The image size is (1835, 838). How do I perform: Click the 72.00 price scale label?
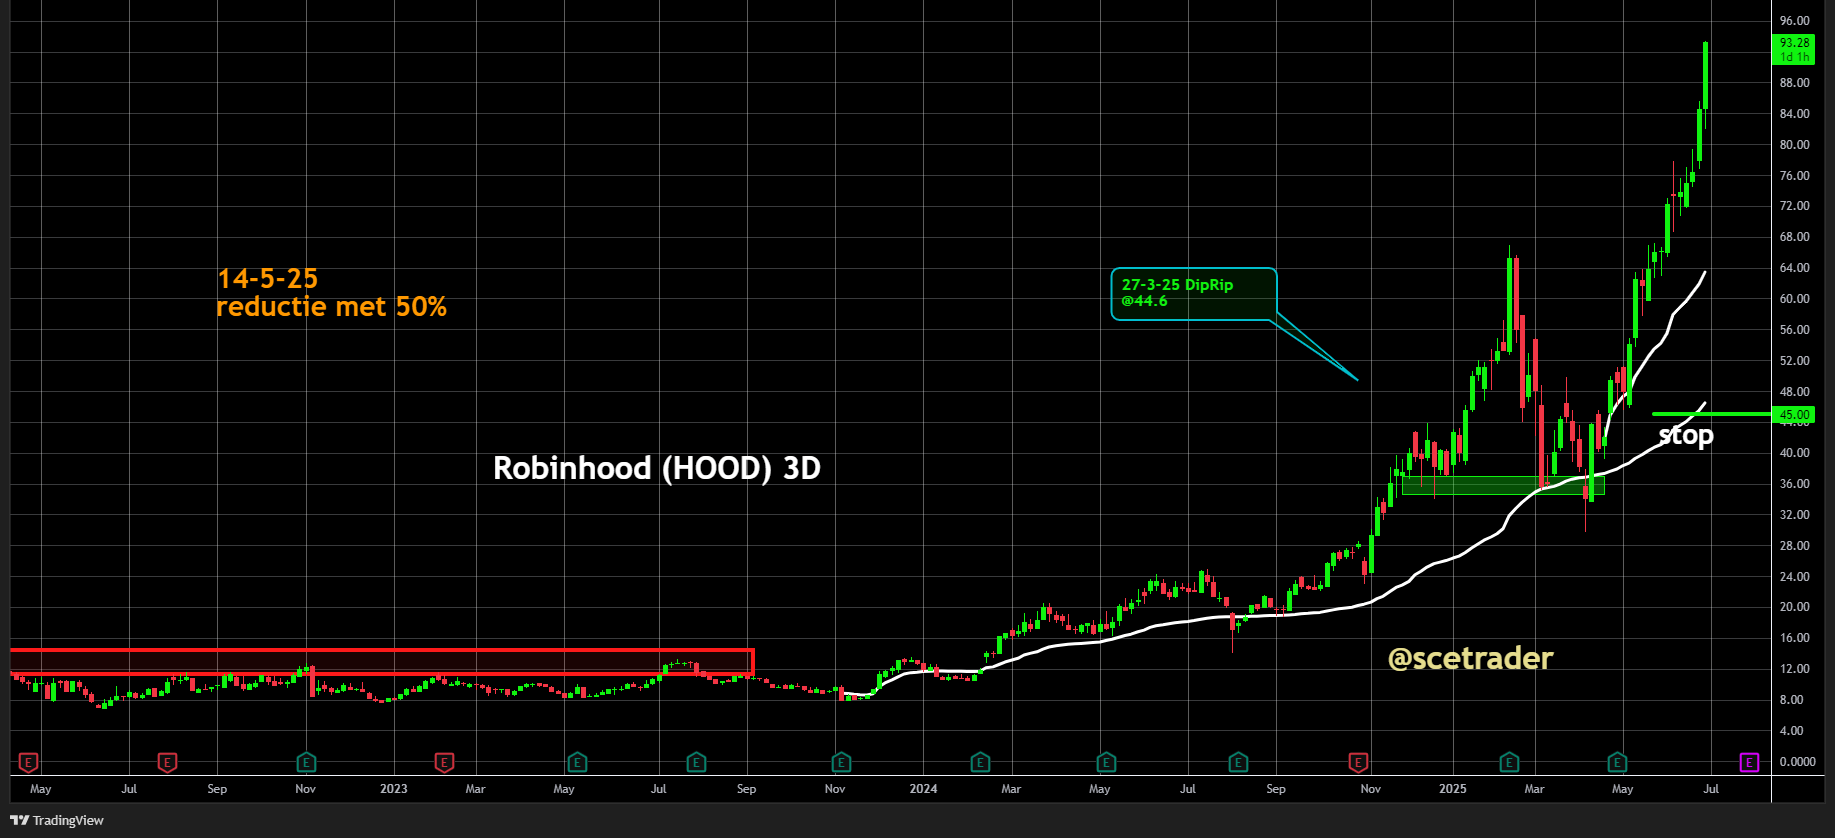pyautogui.click(x=1795, y=206)
